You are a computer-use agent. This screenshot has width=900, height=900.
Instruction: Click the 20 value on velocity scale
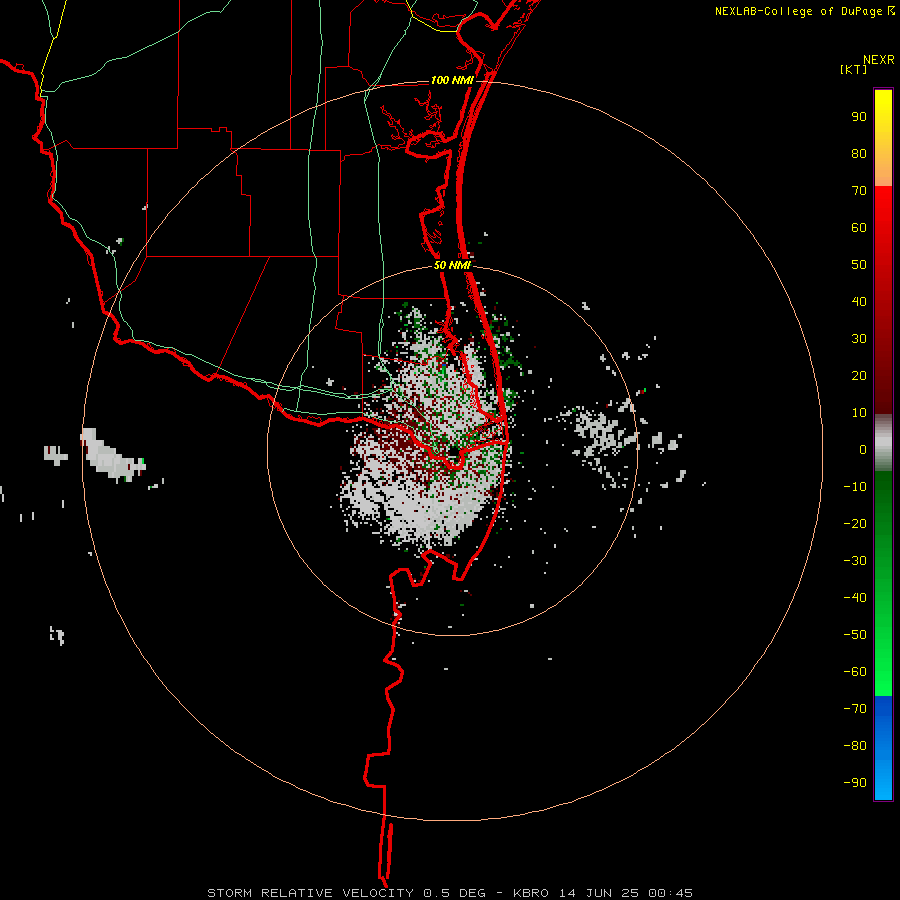[x=859, y=375]
